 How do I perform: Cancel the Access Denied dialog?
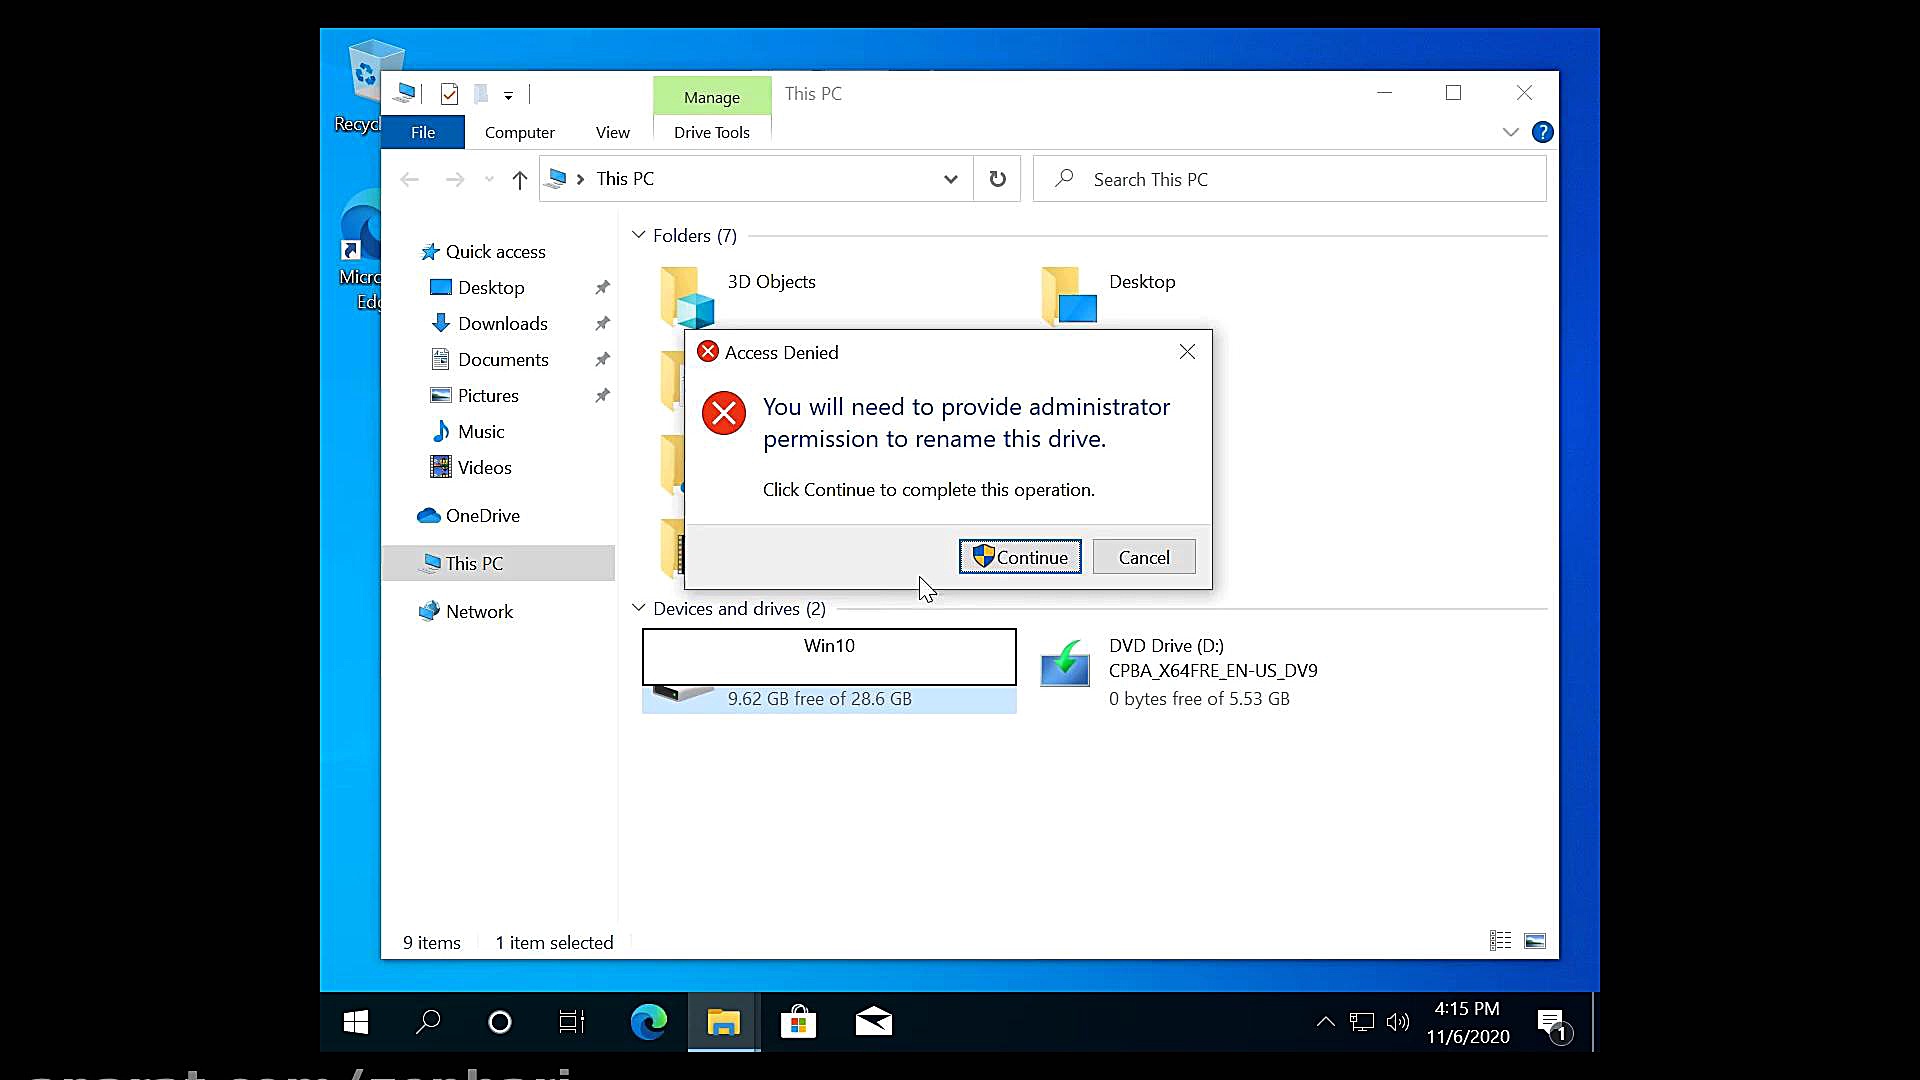(1143, 557)
